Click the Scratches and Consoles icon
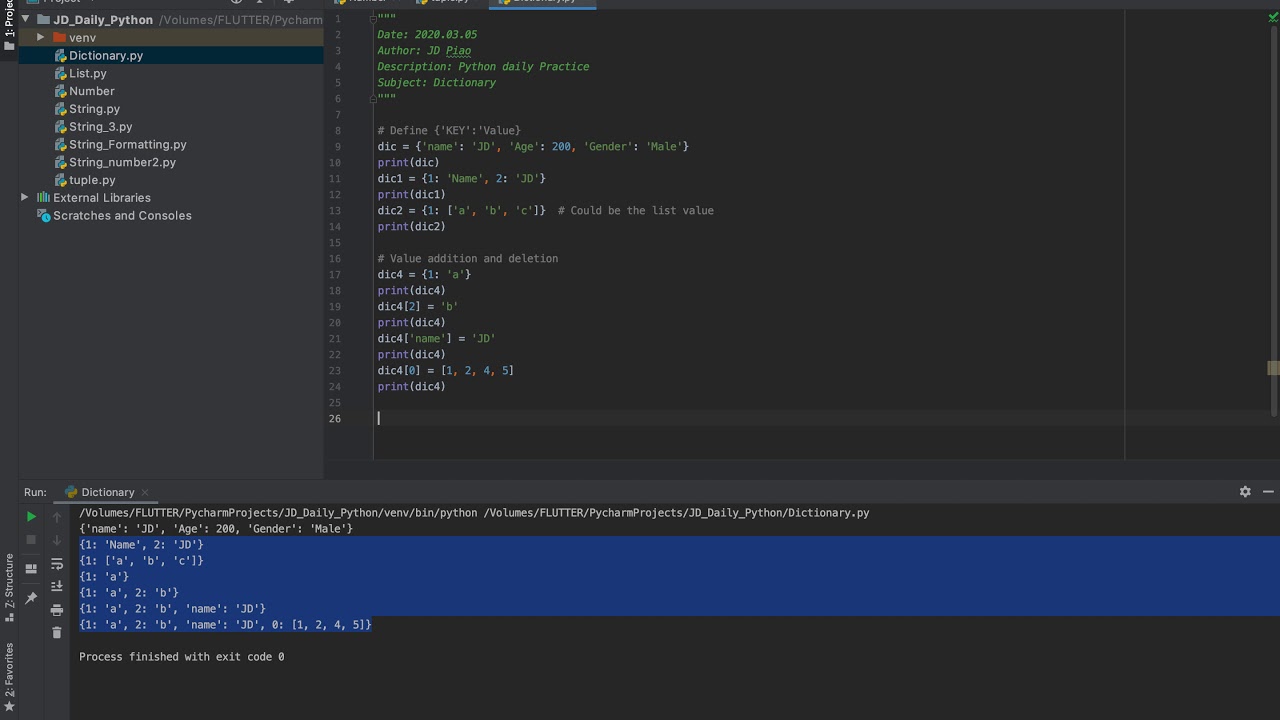 tap(43, 216)
